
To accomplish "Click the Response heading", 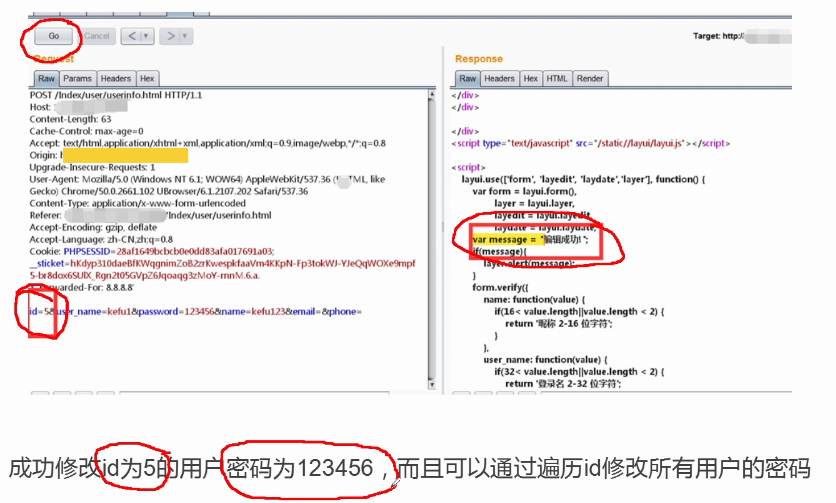I will coord(479,59).
